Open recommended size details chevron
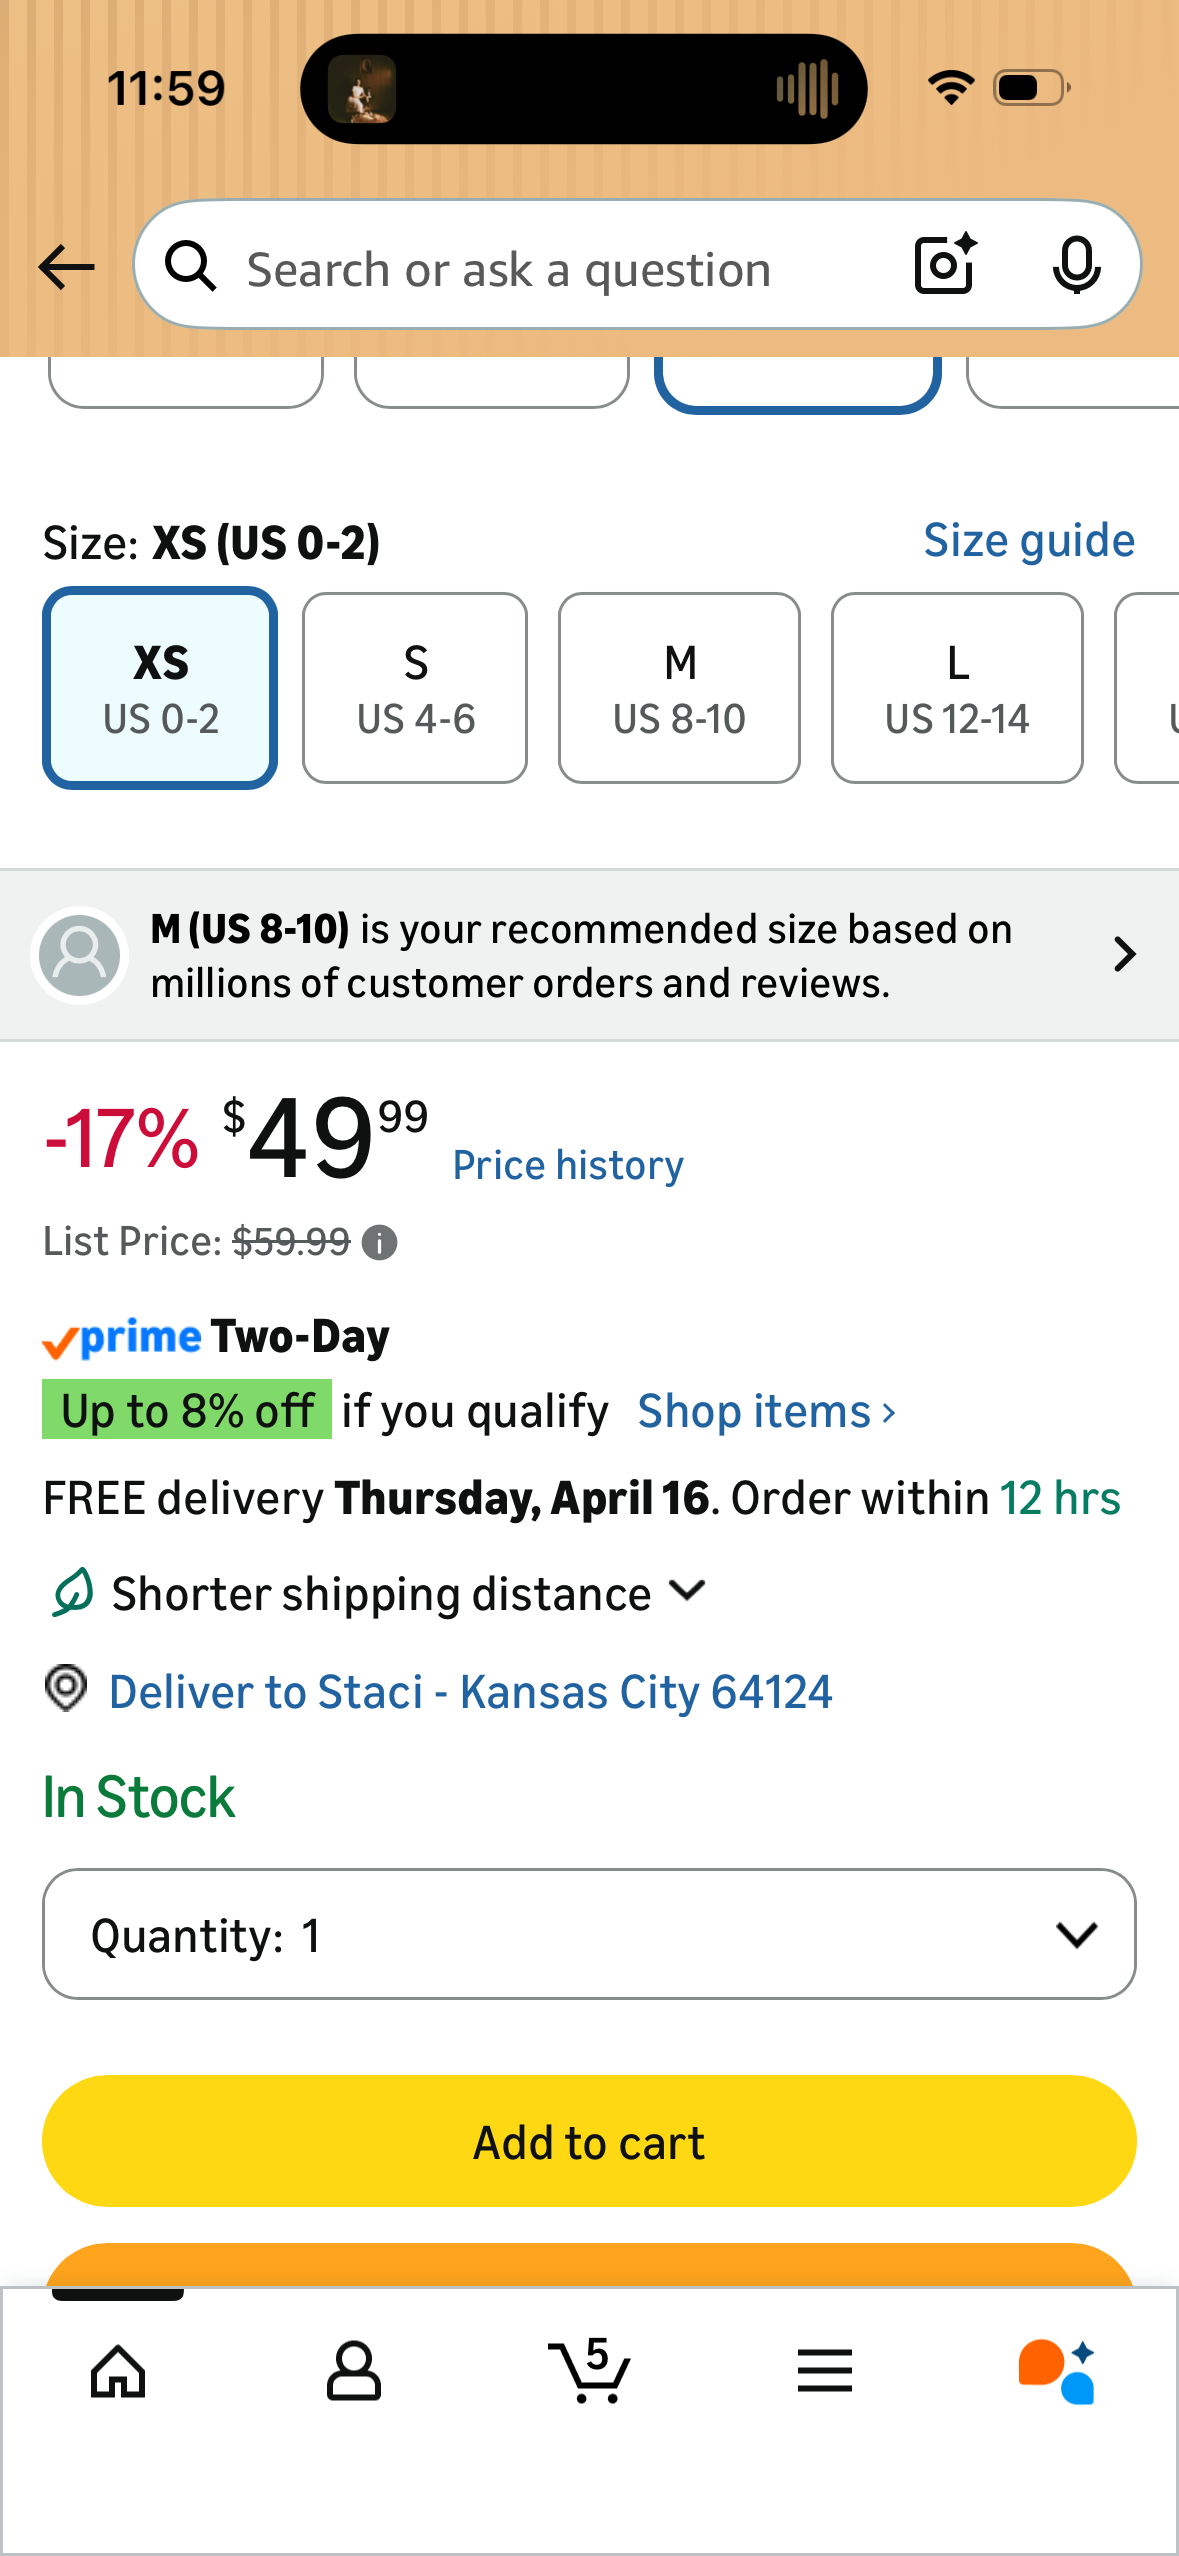1179x2556 pixels. [1125, 955]
